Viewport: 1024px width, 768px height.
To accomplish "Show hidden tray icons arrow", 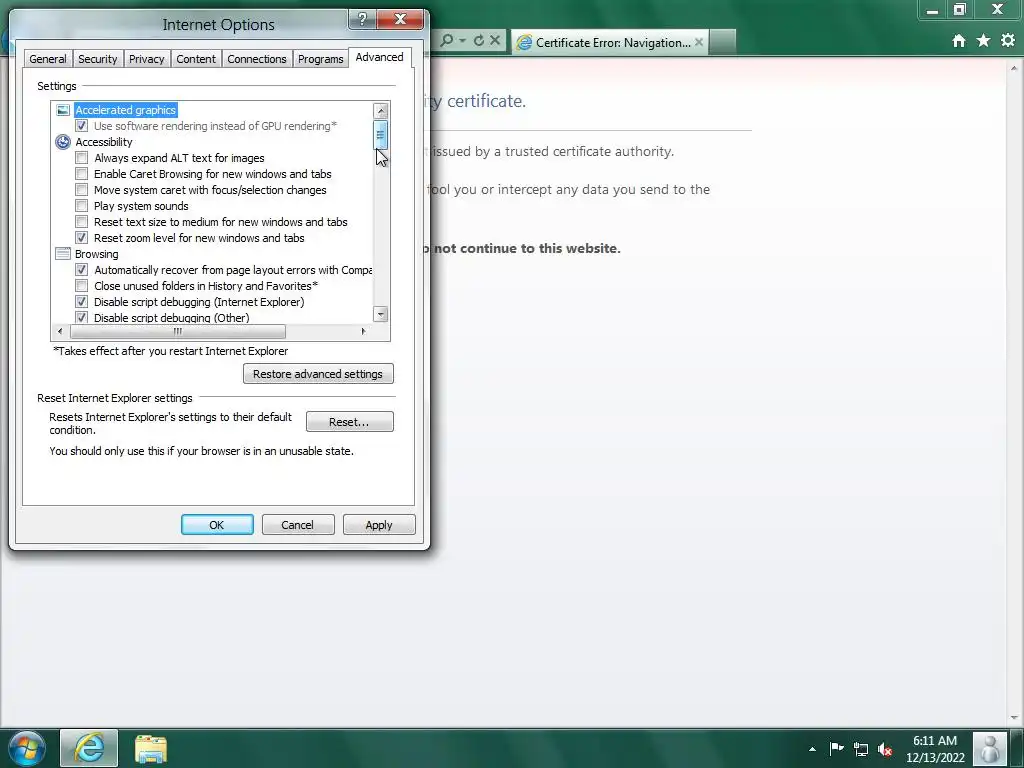I will coord(812,749).
